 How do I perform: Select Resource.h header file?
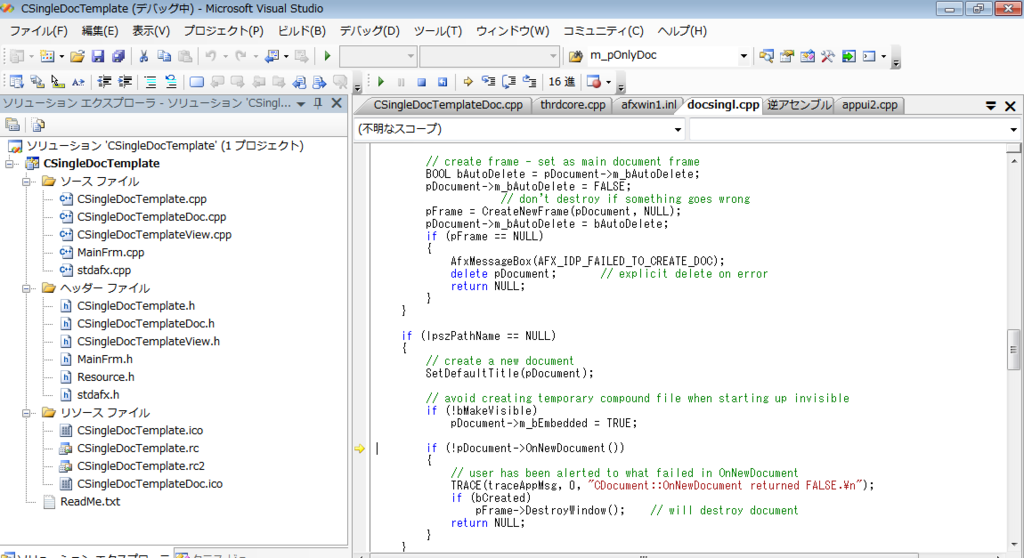pyautogui.click(x=106, y=377)
